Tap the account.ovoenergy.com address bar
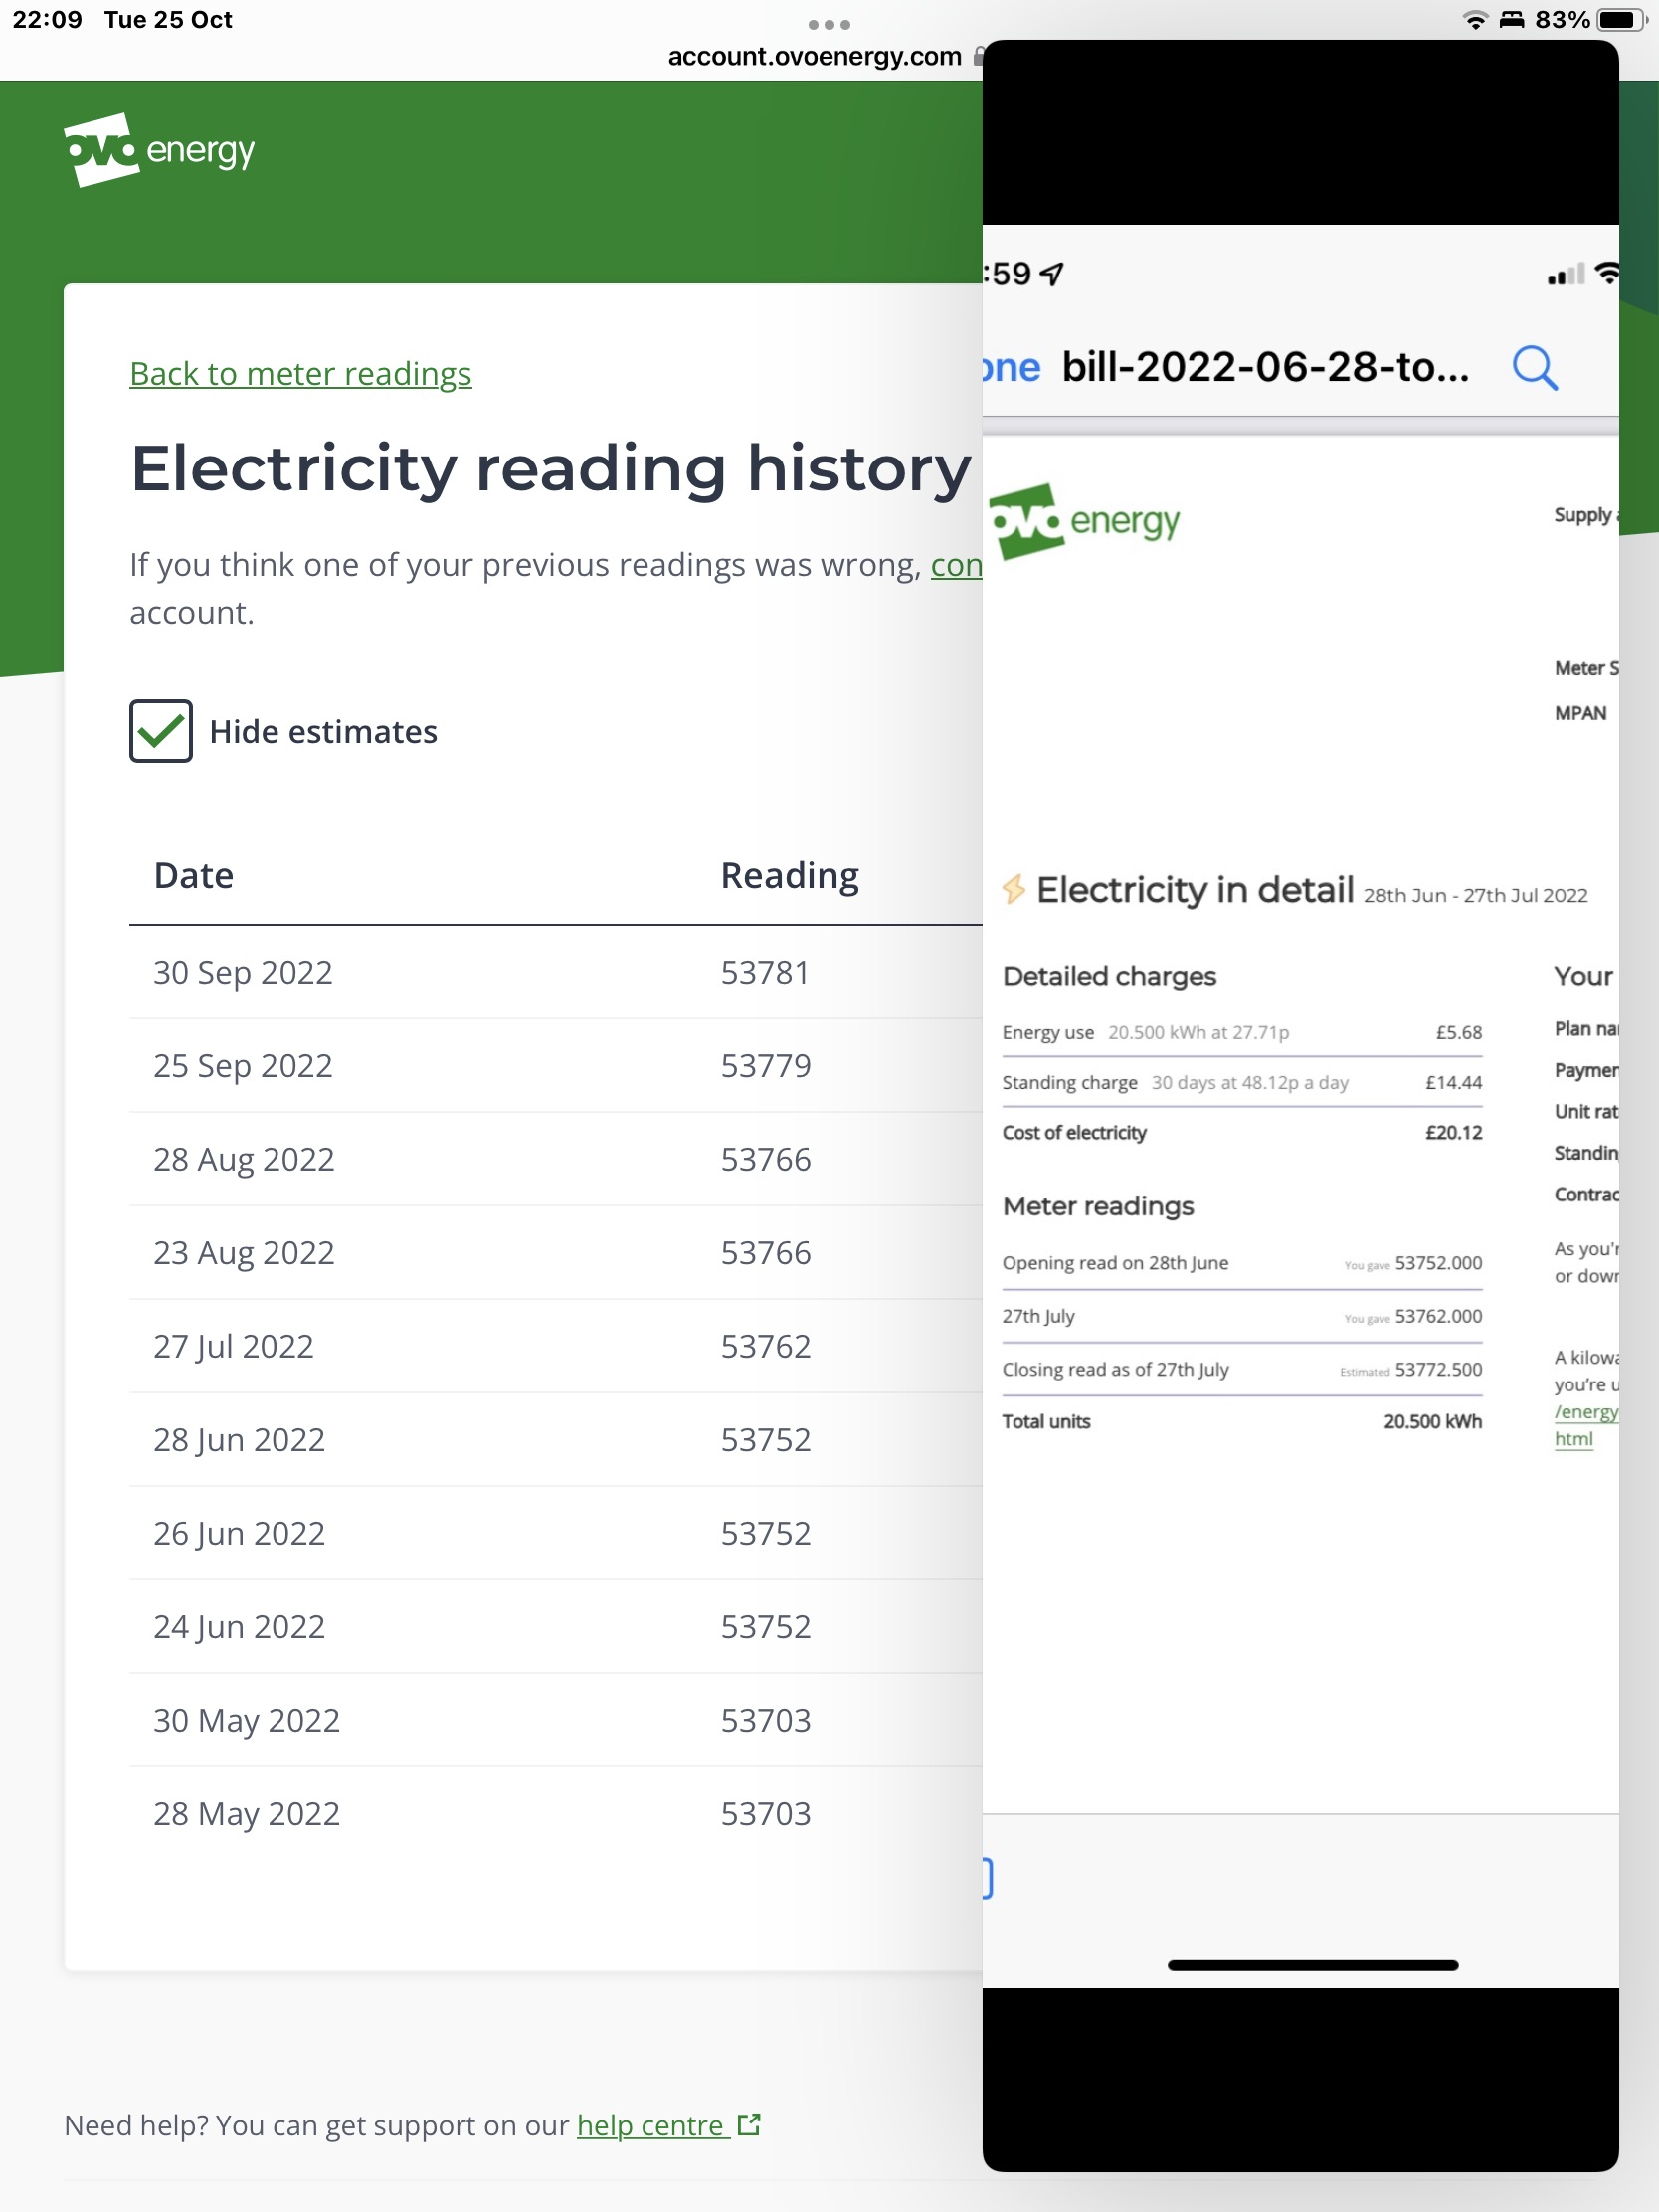Image resolution: width=1659 pixels, height=2212 pixels. coord(814,57)
